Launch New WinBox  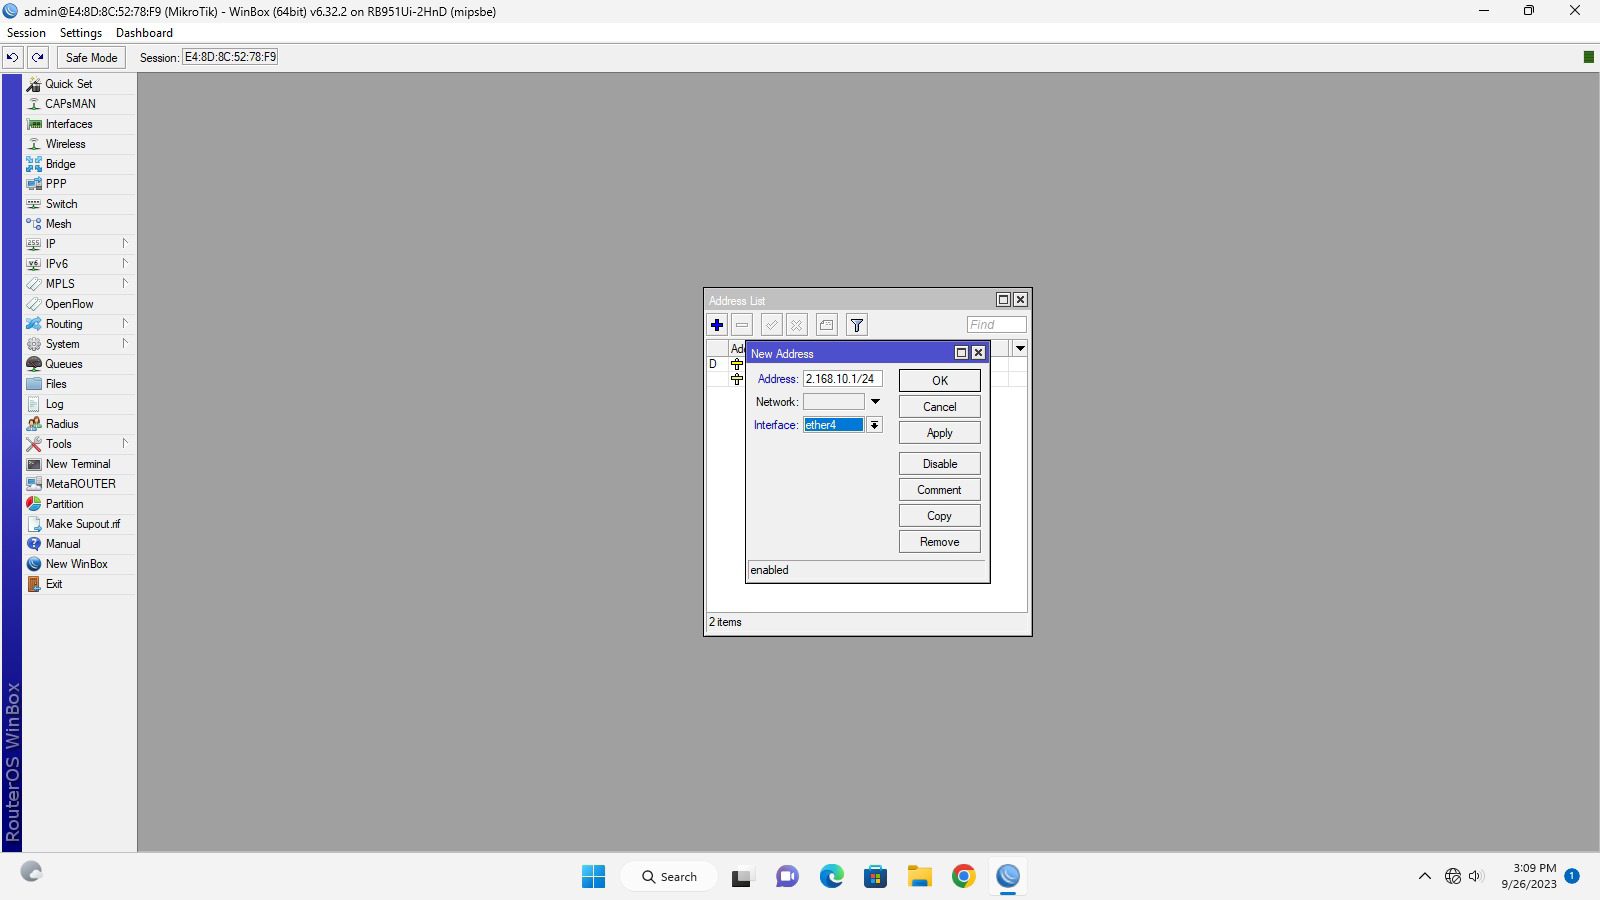79,564
